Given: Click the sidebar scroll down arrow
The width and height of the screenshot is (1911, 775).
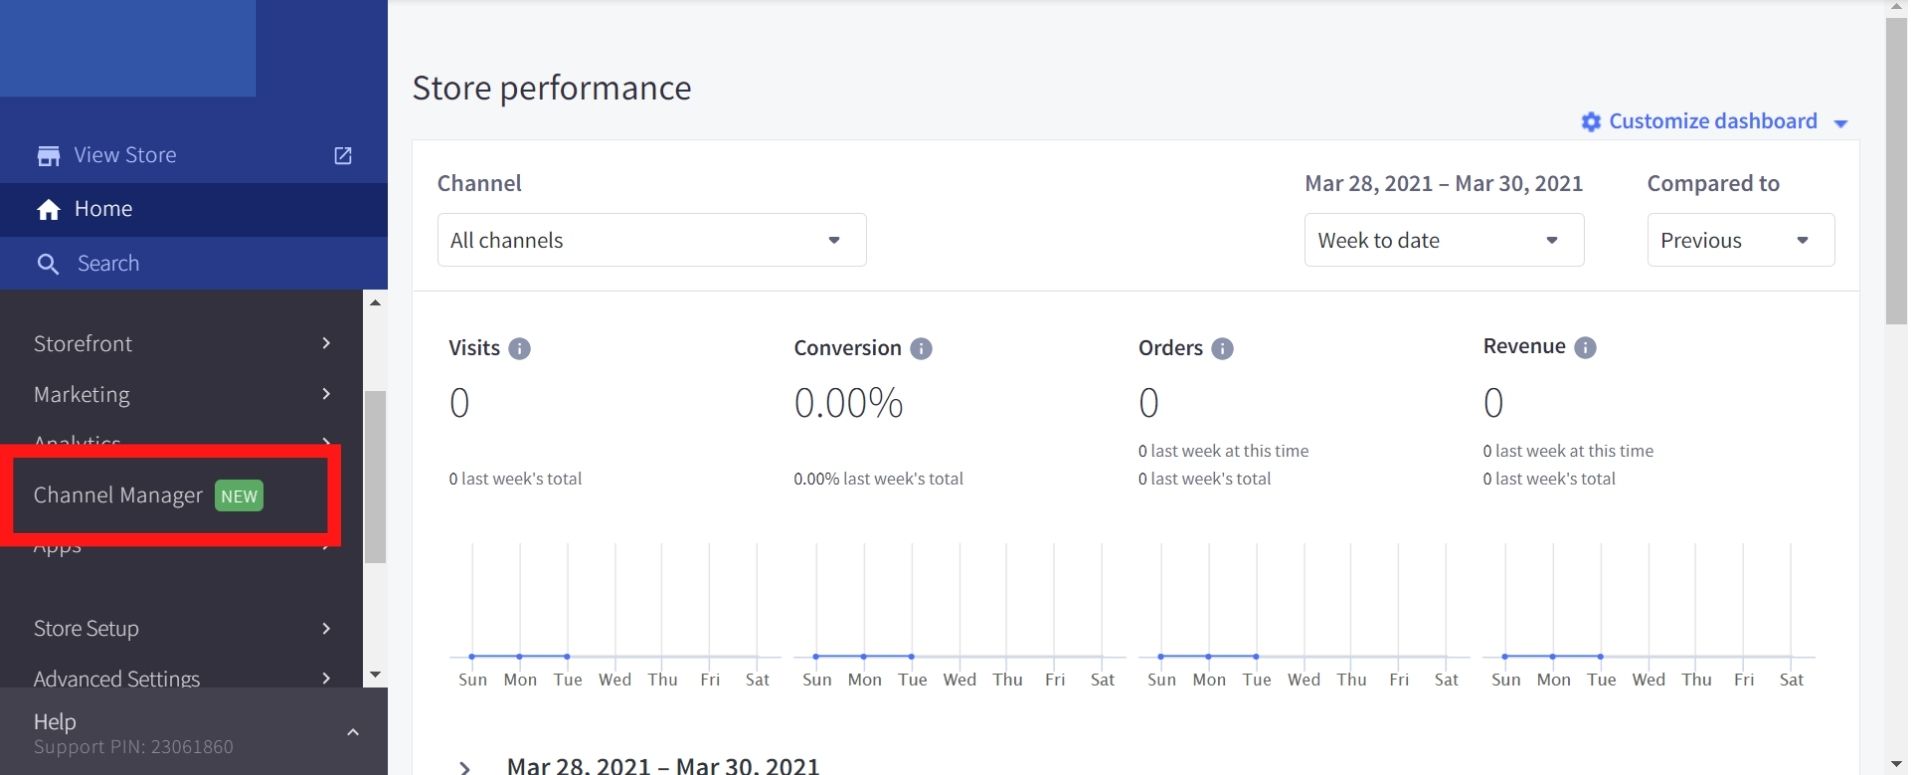Looking at the screenshot, I should [x=375, y=675].
